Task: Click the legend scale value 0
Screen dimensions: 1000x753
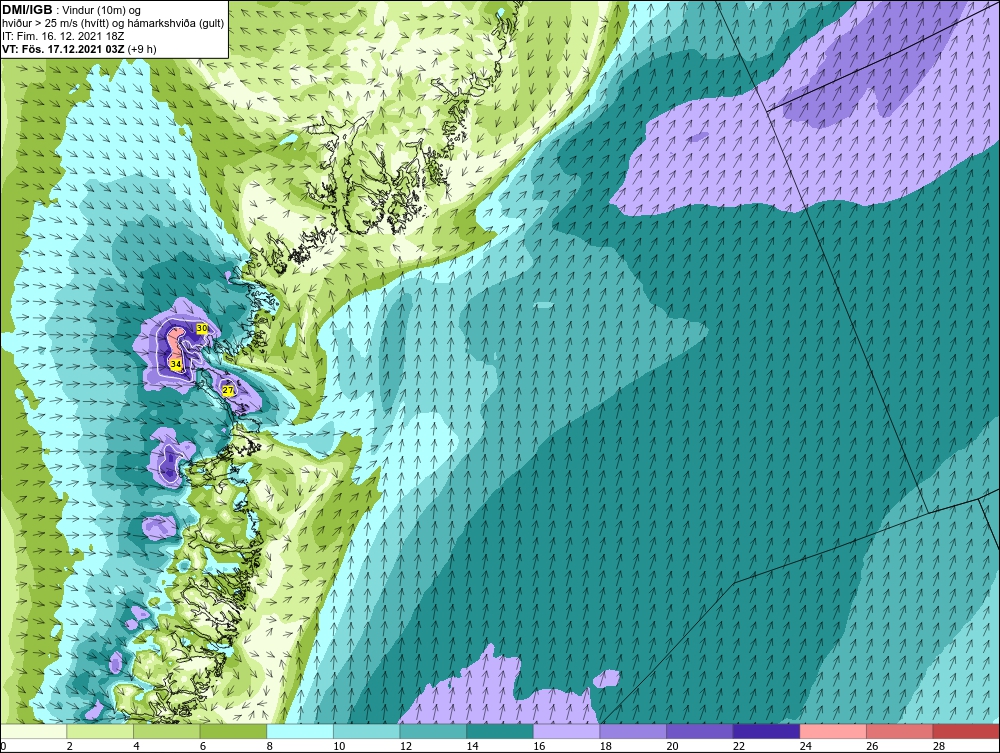Action: (x=3, y=746)
